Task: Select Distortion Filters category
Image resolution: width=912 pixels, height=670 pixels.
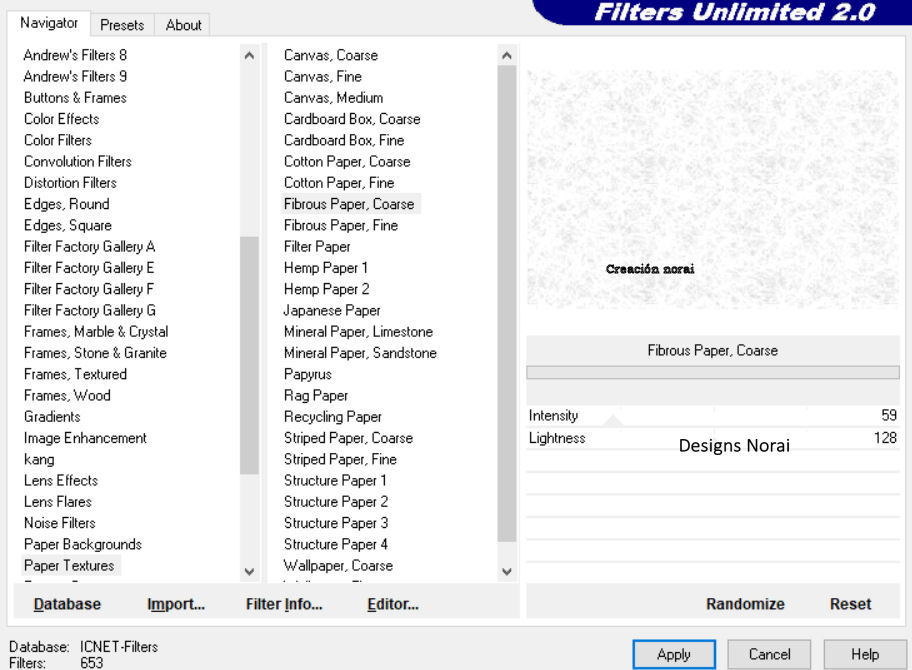Action: pyautogui.click(x=70, y=183)
